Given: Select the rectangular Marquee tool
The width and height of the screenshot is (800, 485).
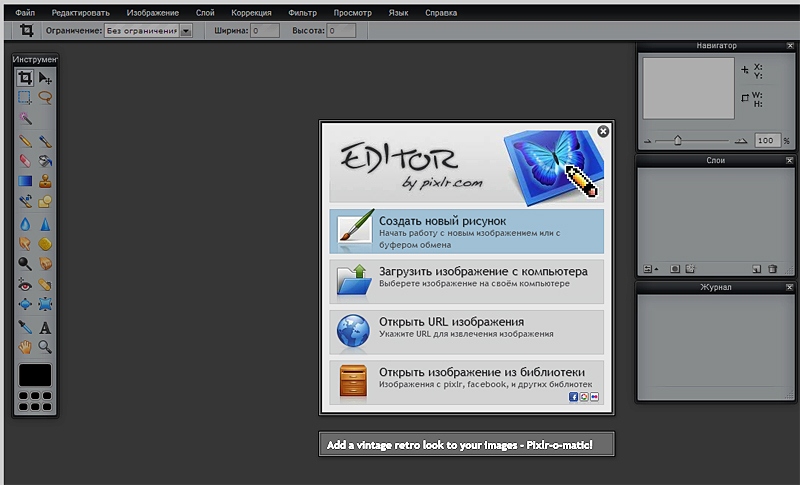Looking at the screenshot, I should point(24,97).
